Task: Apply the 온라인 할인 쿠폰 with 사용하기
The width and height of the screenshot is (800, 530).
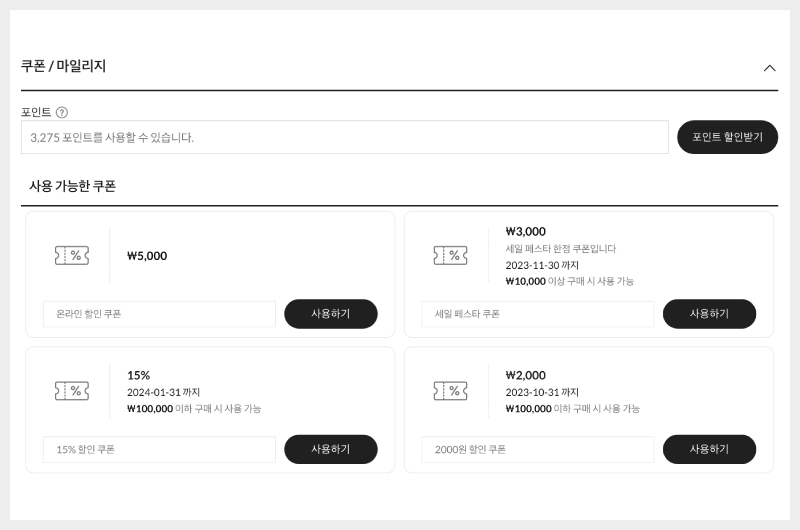Action: click(x=331, y=314)
